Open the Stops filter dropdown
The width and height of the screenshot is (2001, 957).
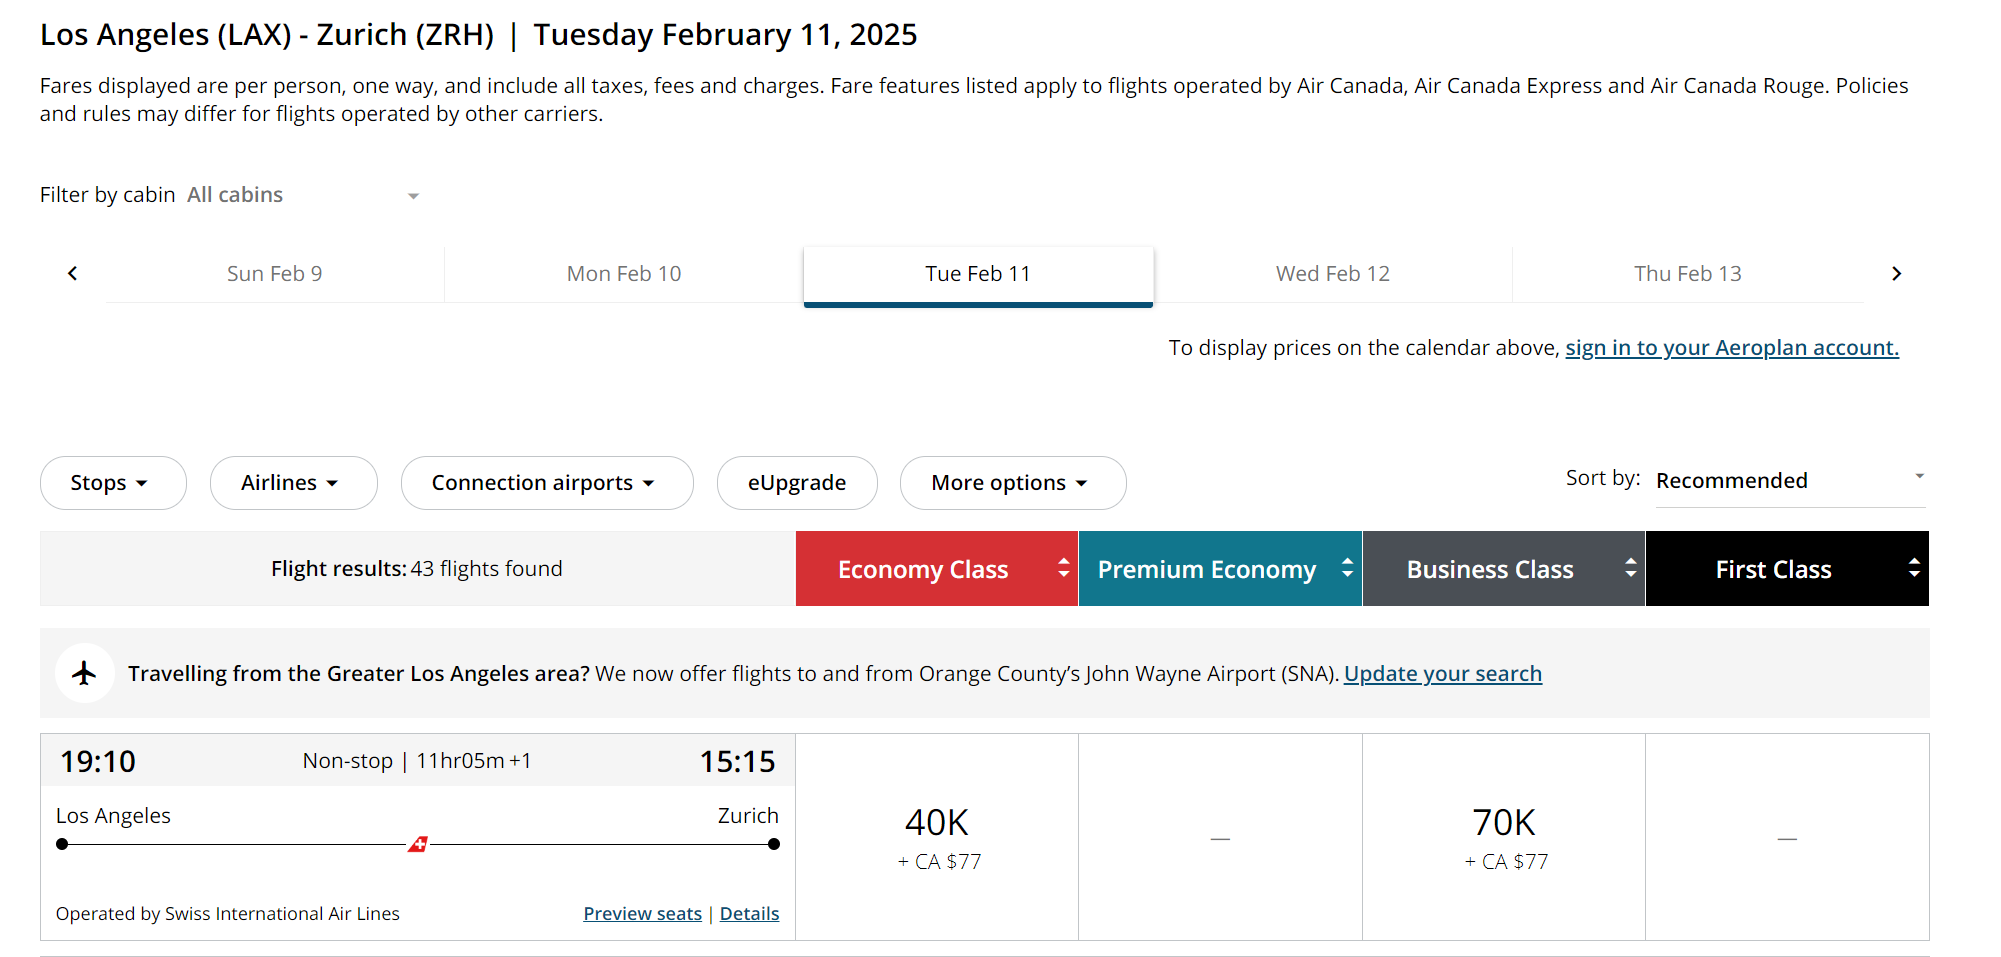pyautogui.click(x=112, y=483)
